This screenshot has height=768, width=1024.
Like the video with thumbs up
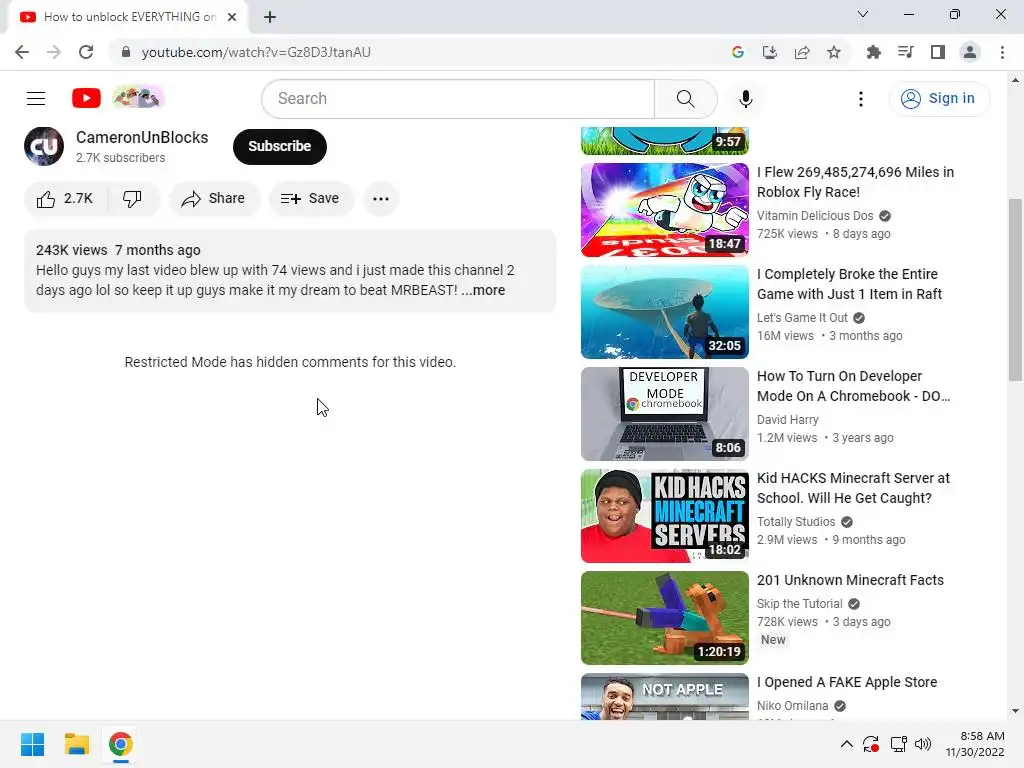click(65, 199)
